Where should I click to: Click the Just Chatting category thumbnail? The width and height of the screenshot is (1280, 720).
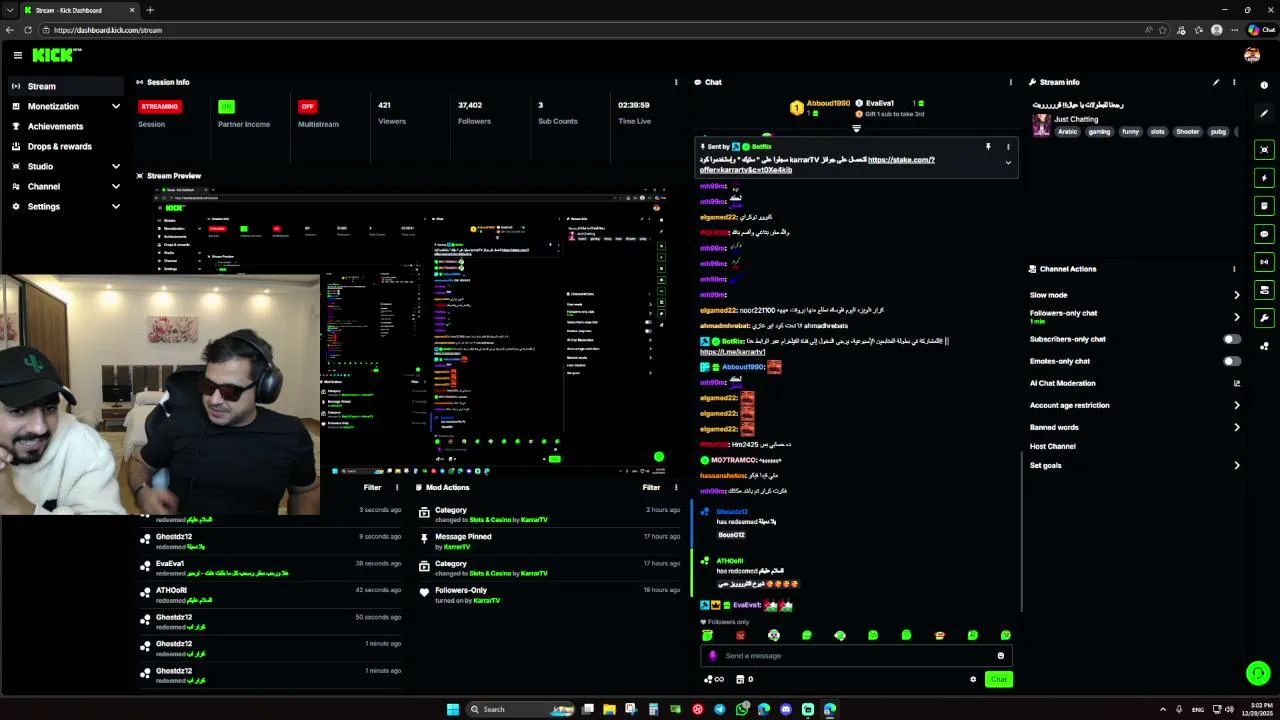pos(1041,125)
